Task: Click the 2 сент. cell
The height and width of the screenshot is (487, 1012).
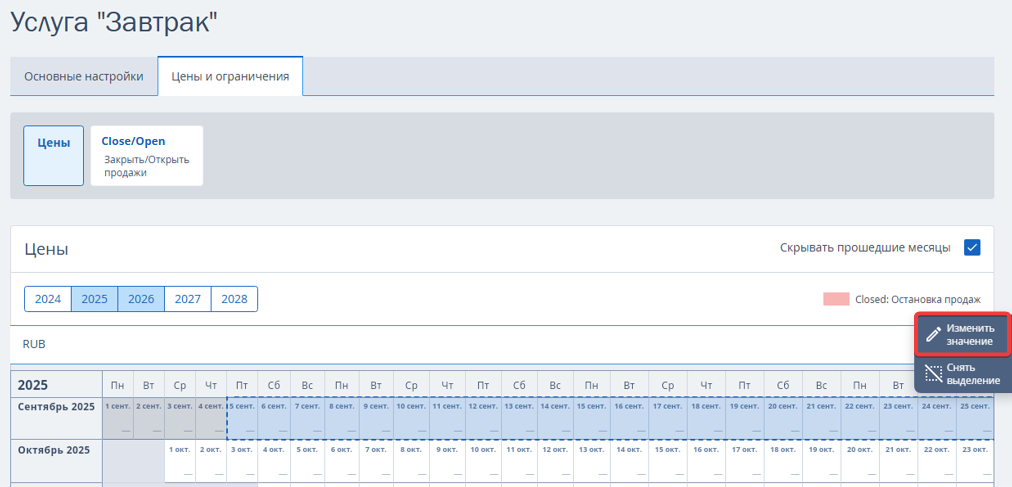Action: [149, 419]
